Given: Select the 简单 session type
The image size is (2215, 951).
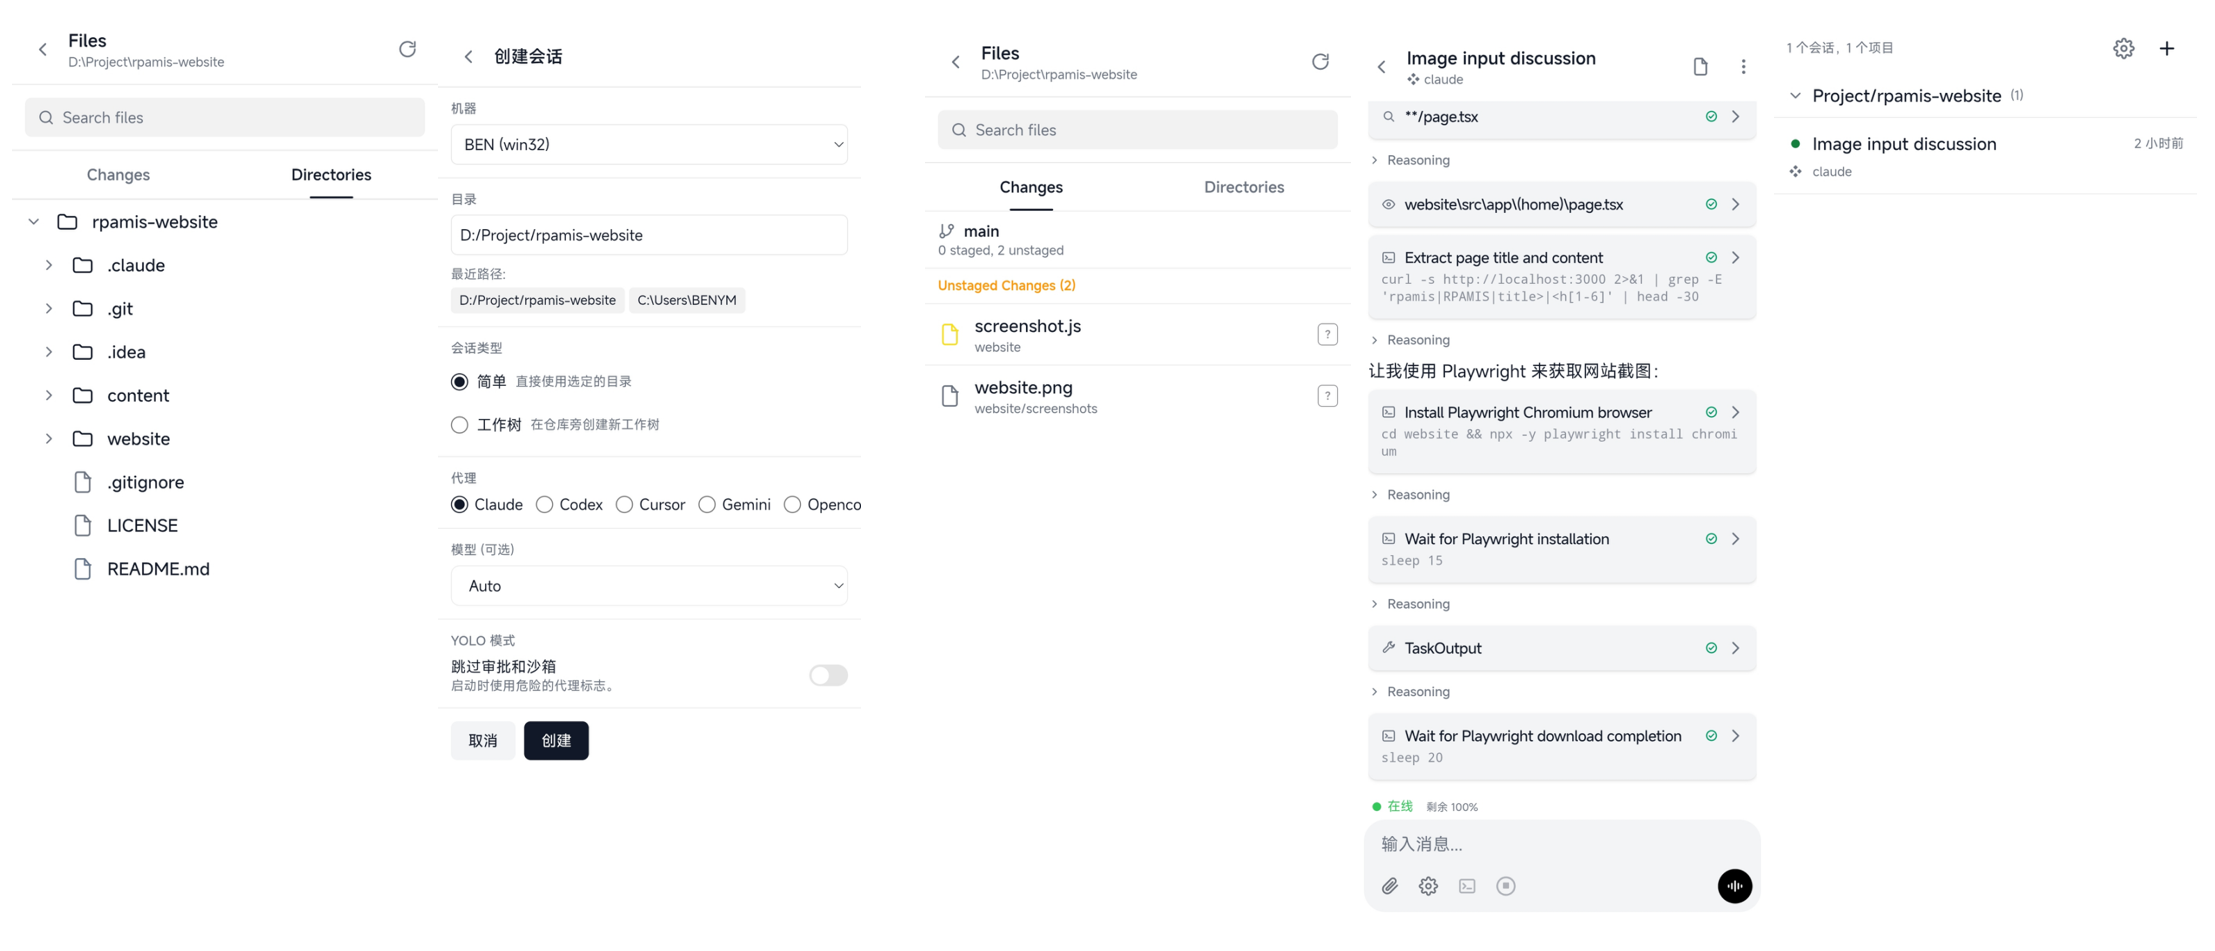Looking at the screenshot, I should tap(459, 382).
